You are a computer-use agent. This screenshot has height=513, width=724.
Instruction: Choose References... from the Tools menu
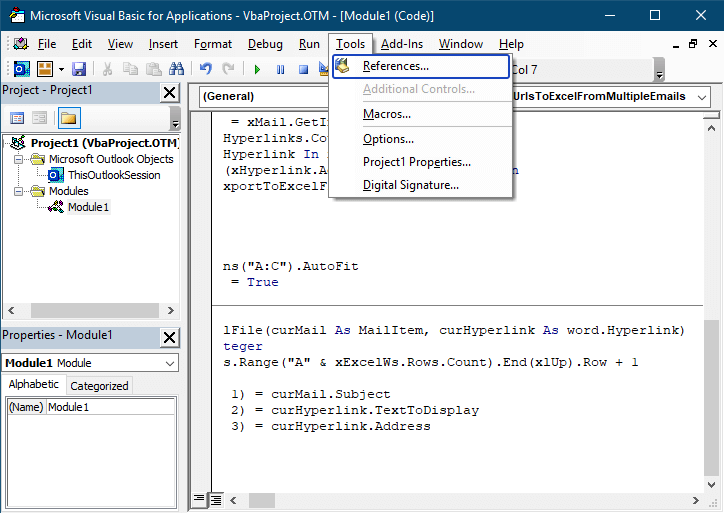coord(396,66)
